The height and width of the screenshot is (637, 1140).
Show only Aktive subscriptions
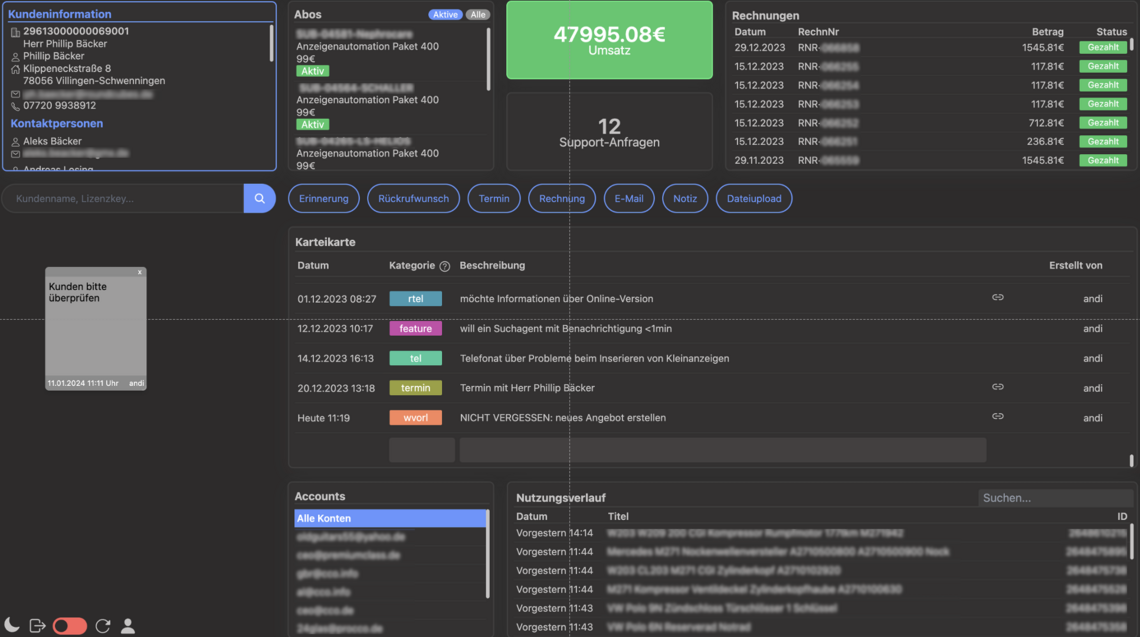(445, 15)
